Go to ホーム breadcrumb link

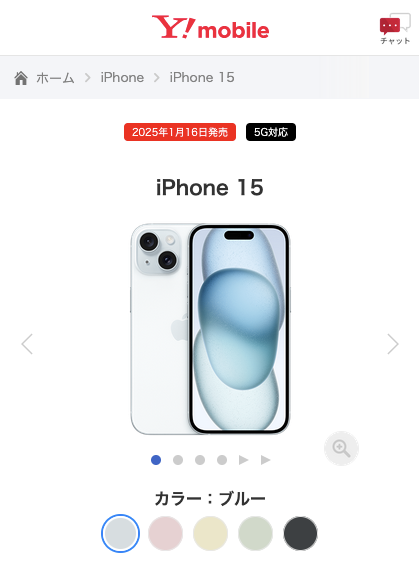coord(55,78)
